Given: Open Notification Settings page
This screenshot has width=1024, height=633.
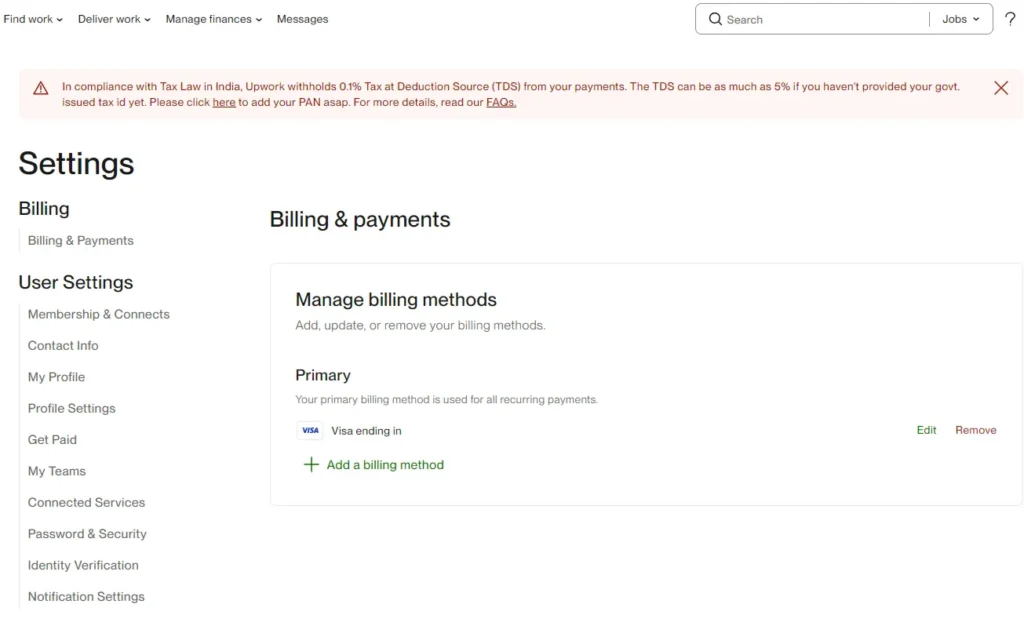Looking at the screenshot, I should point(86,596).
